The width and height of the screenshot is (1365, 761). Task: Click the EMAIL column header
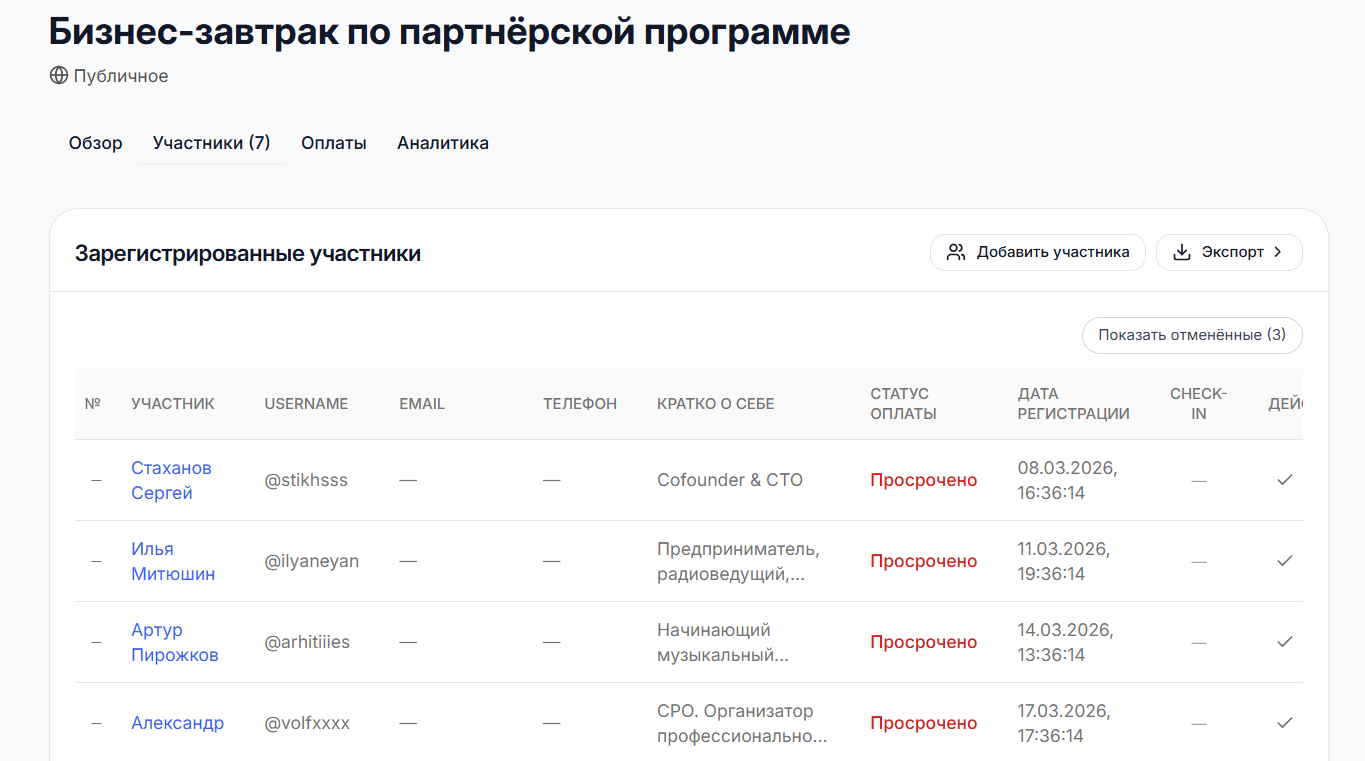pyautogui.click(x=422, y=404)
